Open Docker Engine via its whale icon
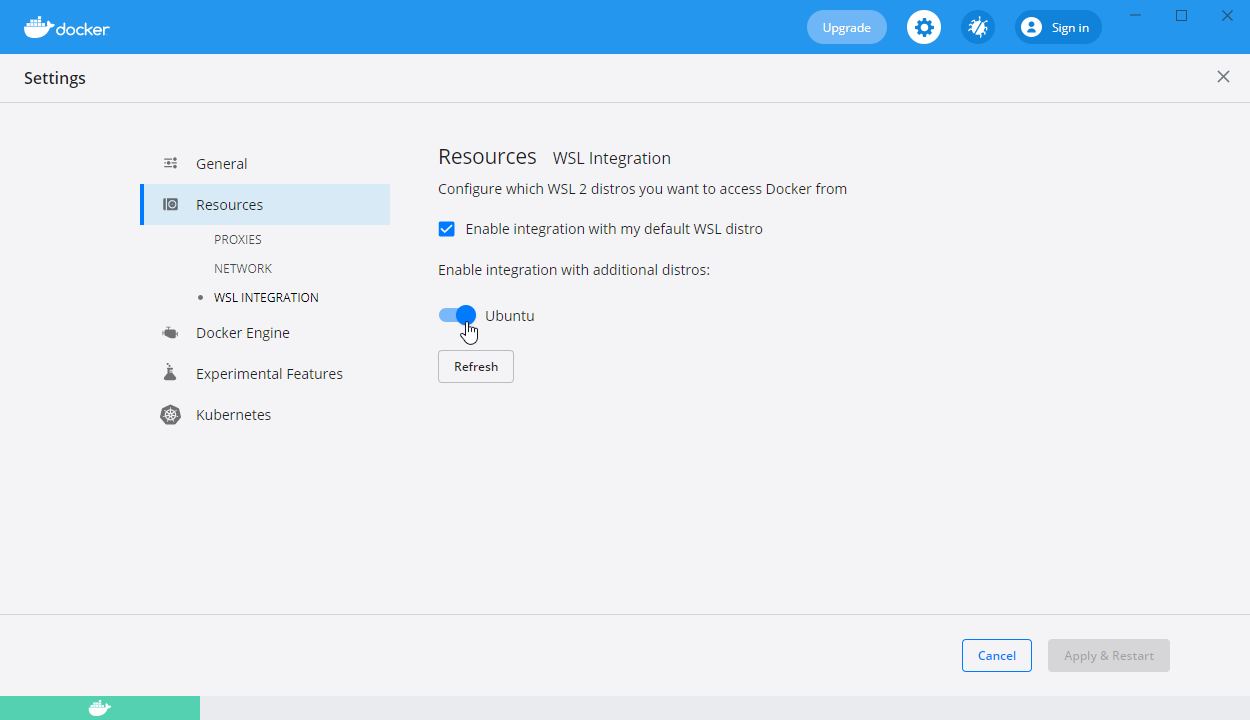 170,332
